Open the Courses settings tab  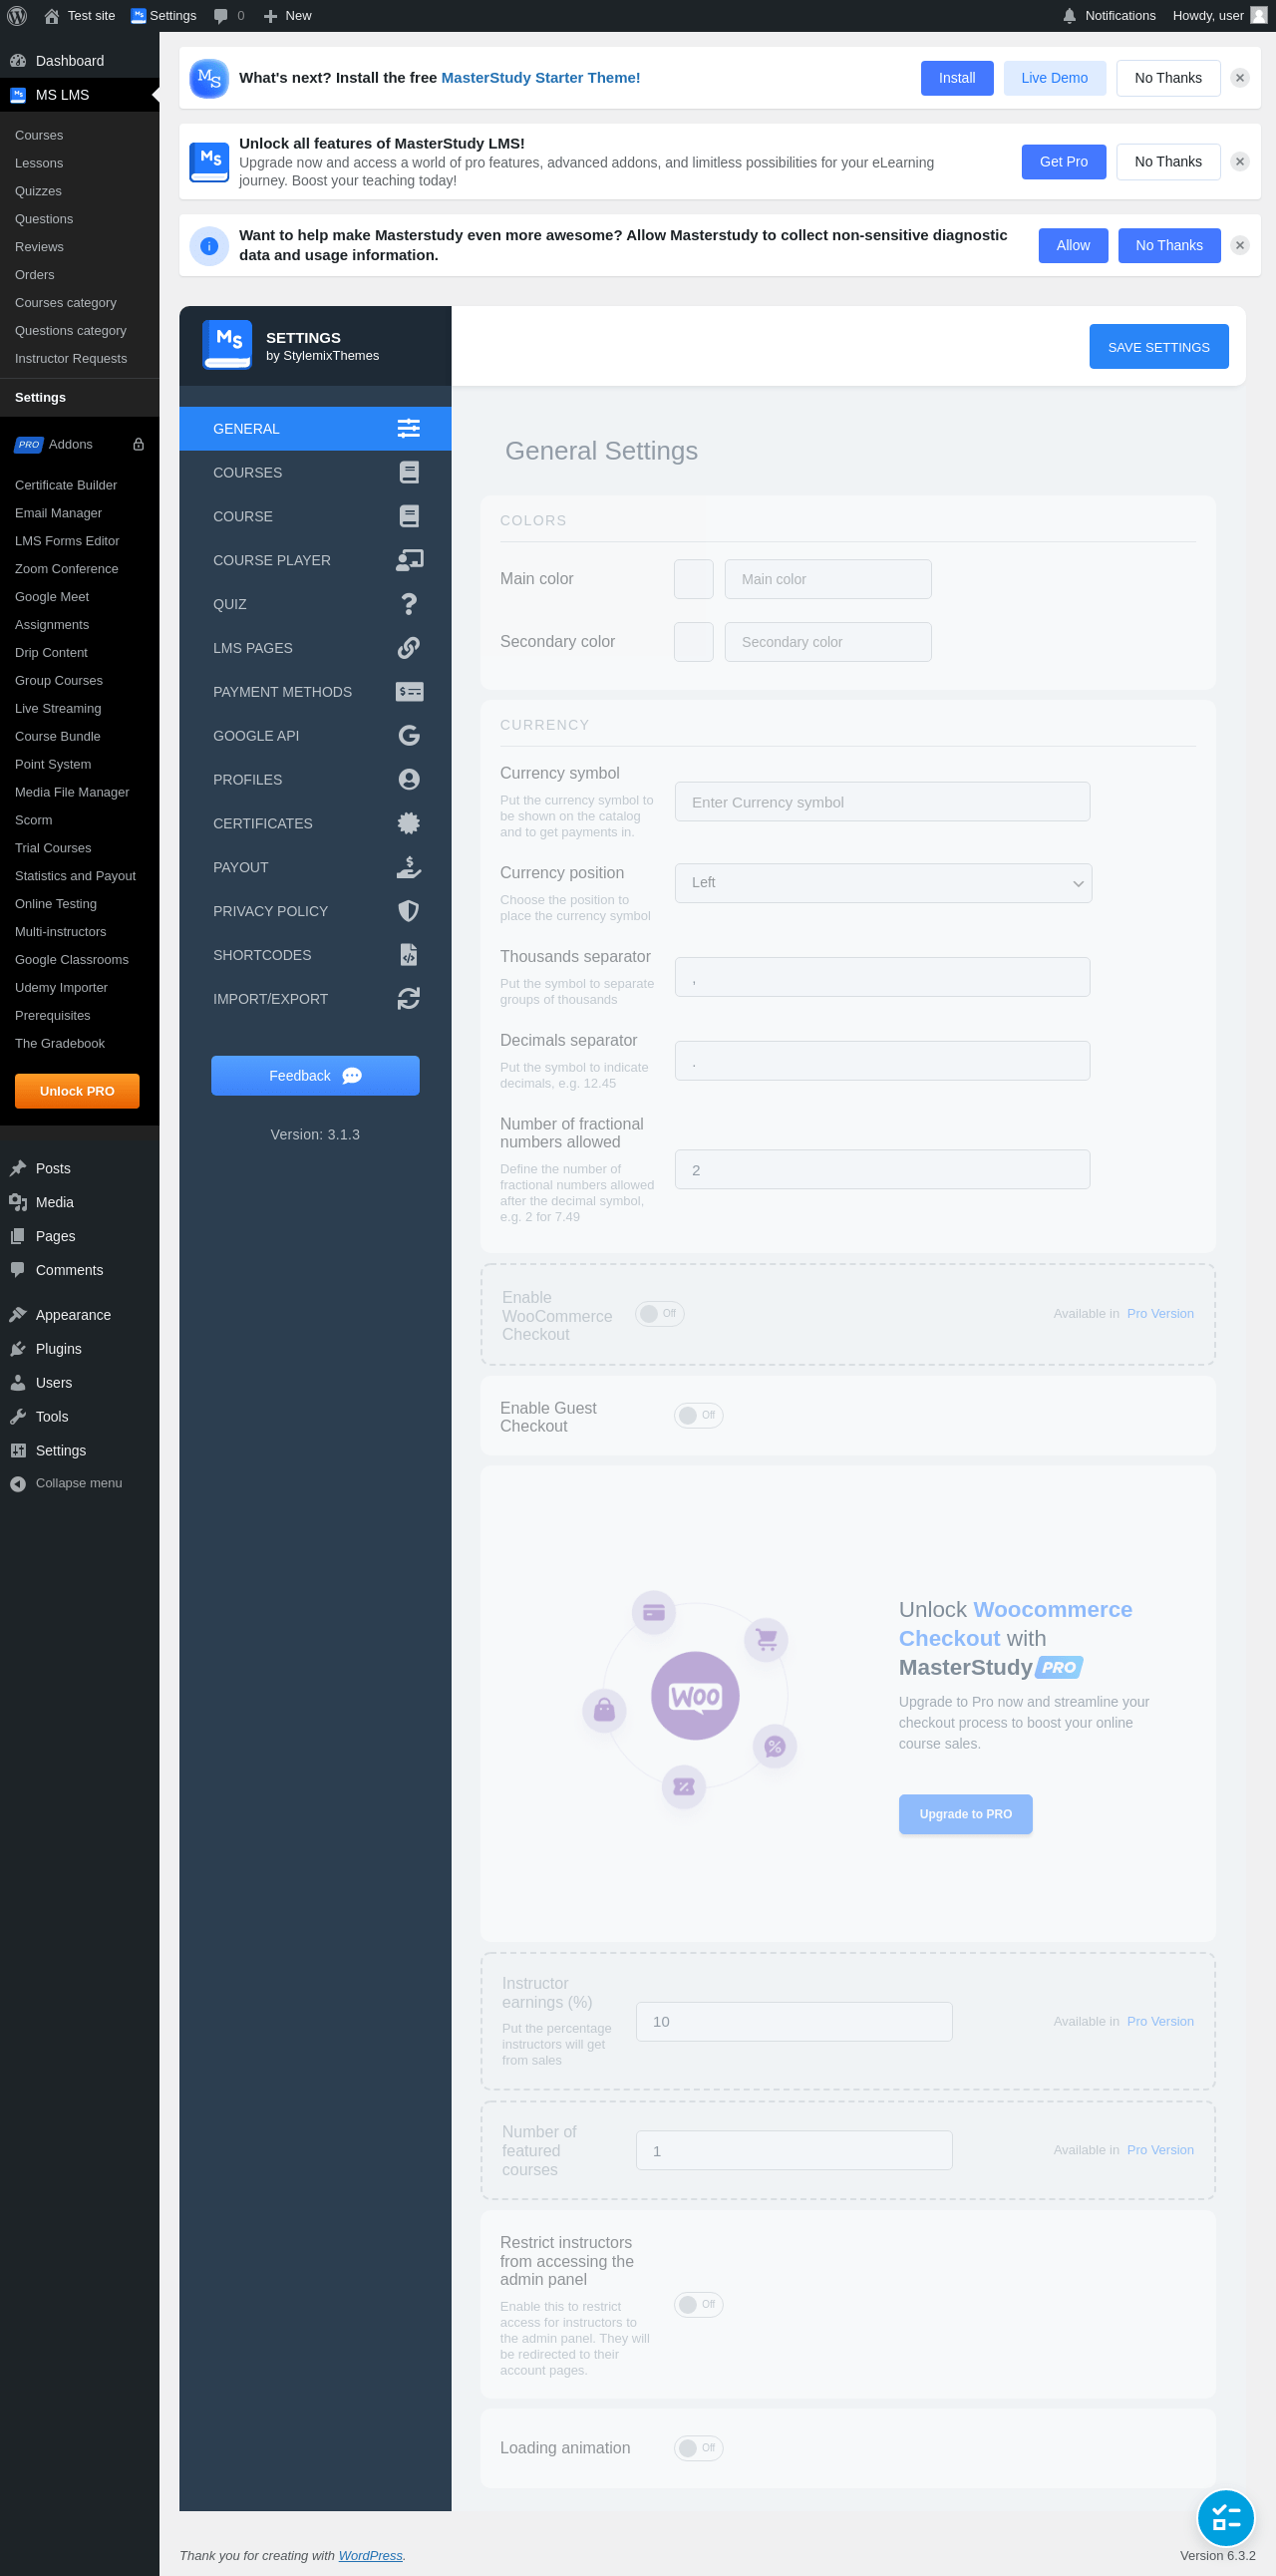click(315, 473)
